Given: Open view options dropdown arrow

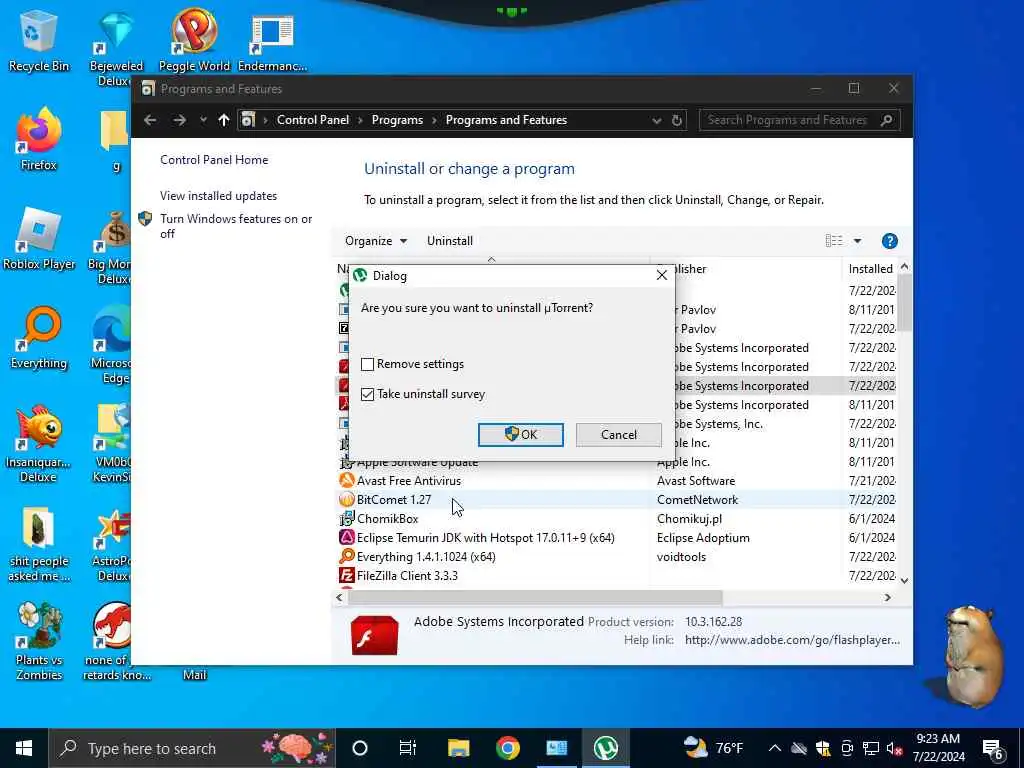Looking at the screenshot, I should coord(857,241).
